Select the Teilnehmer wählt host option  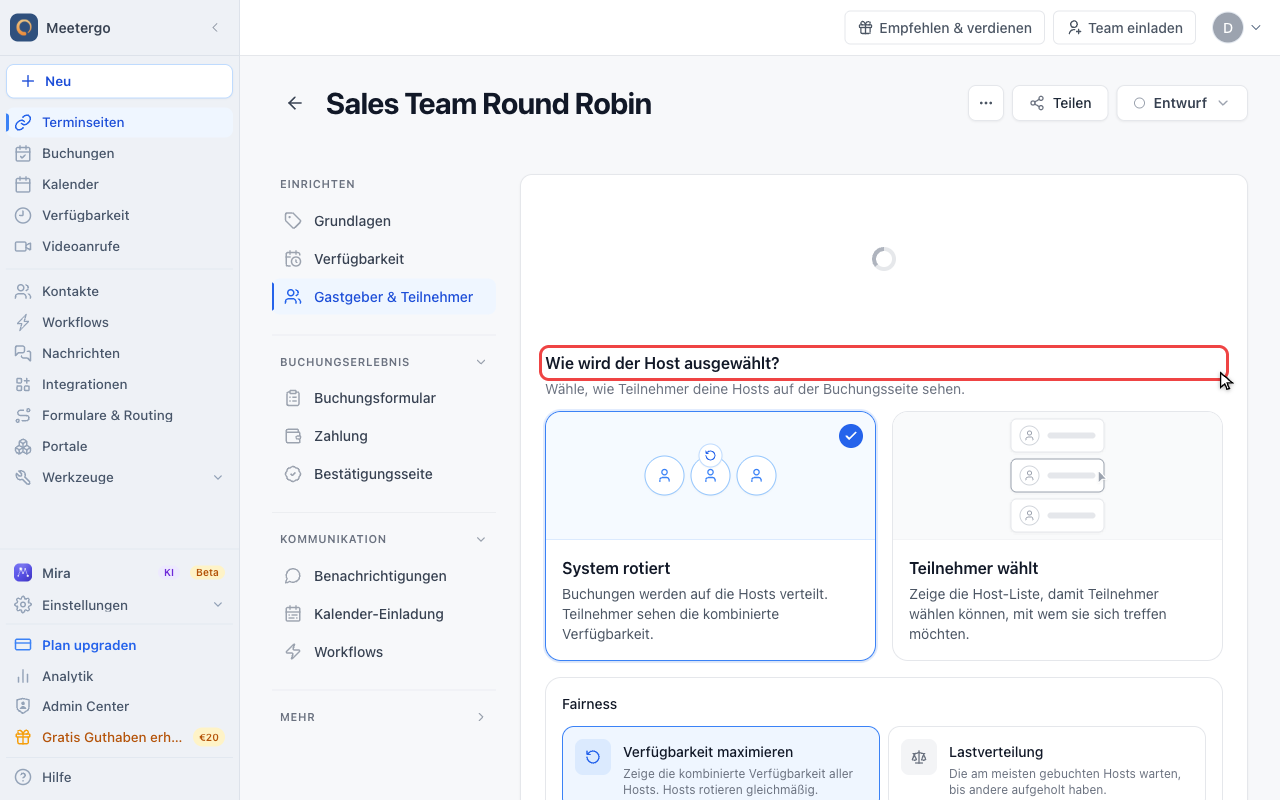click(x=1057, y=536)
